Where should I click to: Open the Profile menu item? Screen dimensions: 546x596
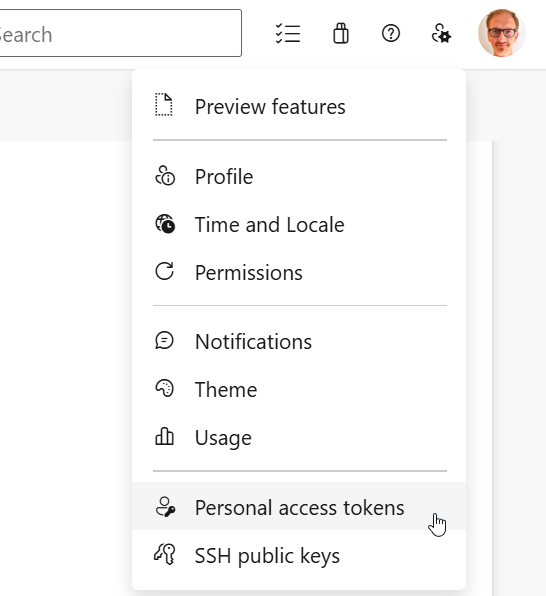(x=299, y=176)
